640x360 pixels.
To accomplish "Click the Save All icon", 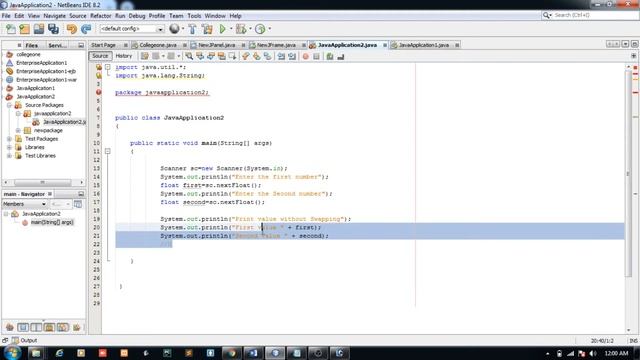I will point(53,29).
